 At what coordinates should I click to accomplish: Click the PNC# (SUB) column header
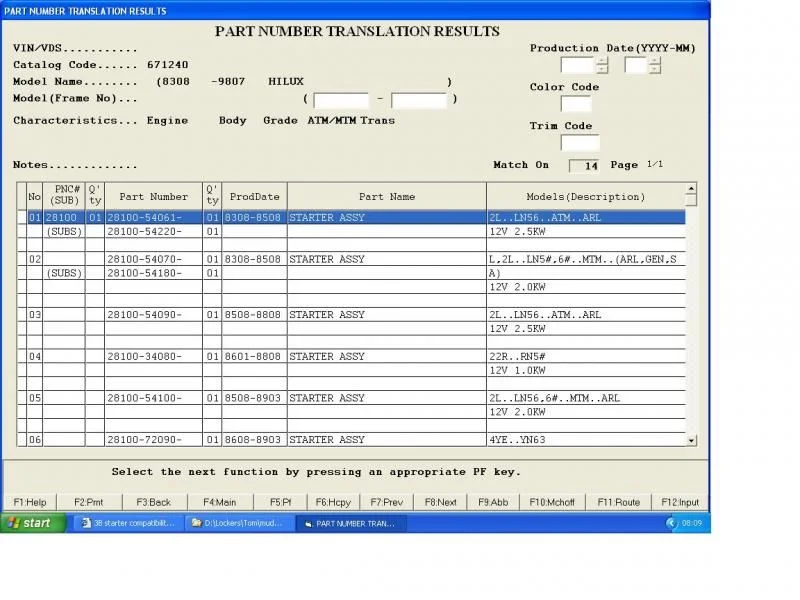click(64, 195)
